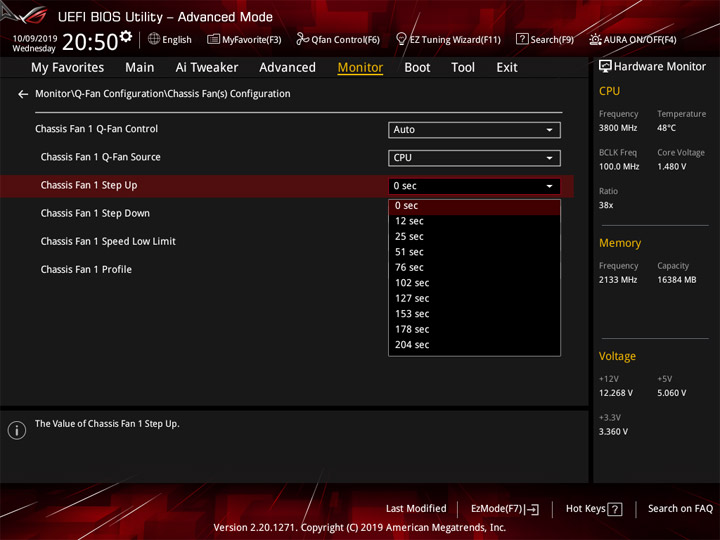
Task: Choose 76 sec option
Action: tap(474, 267)
